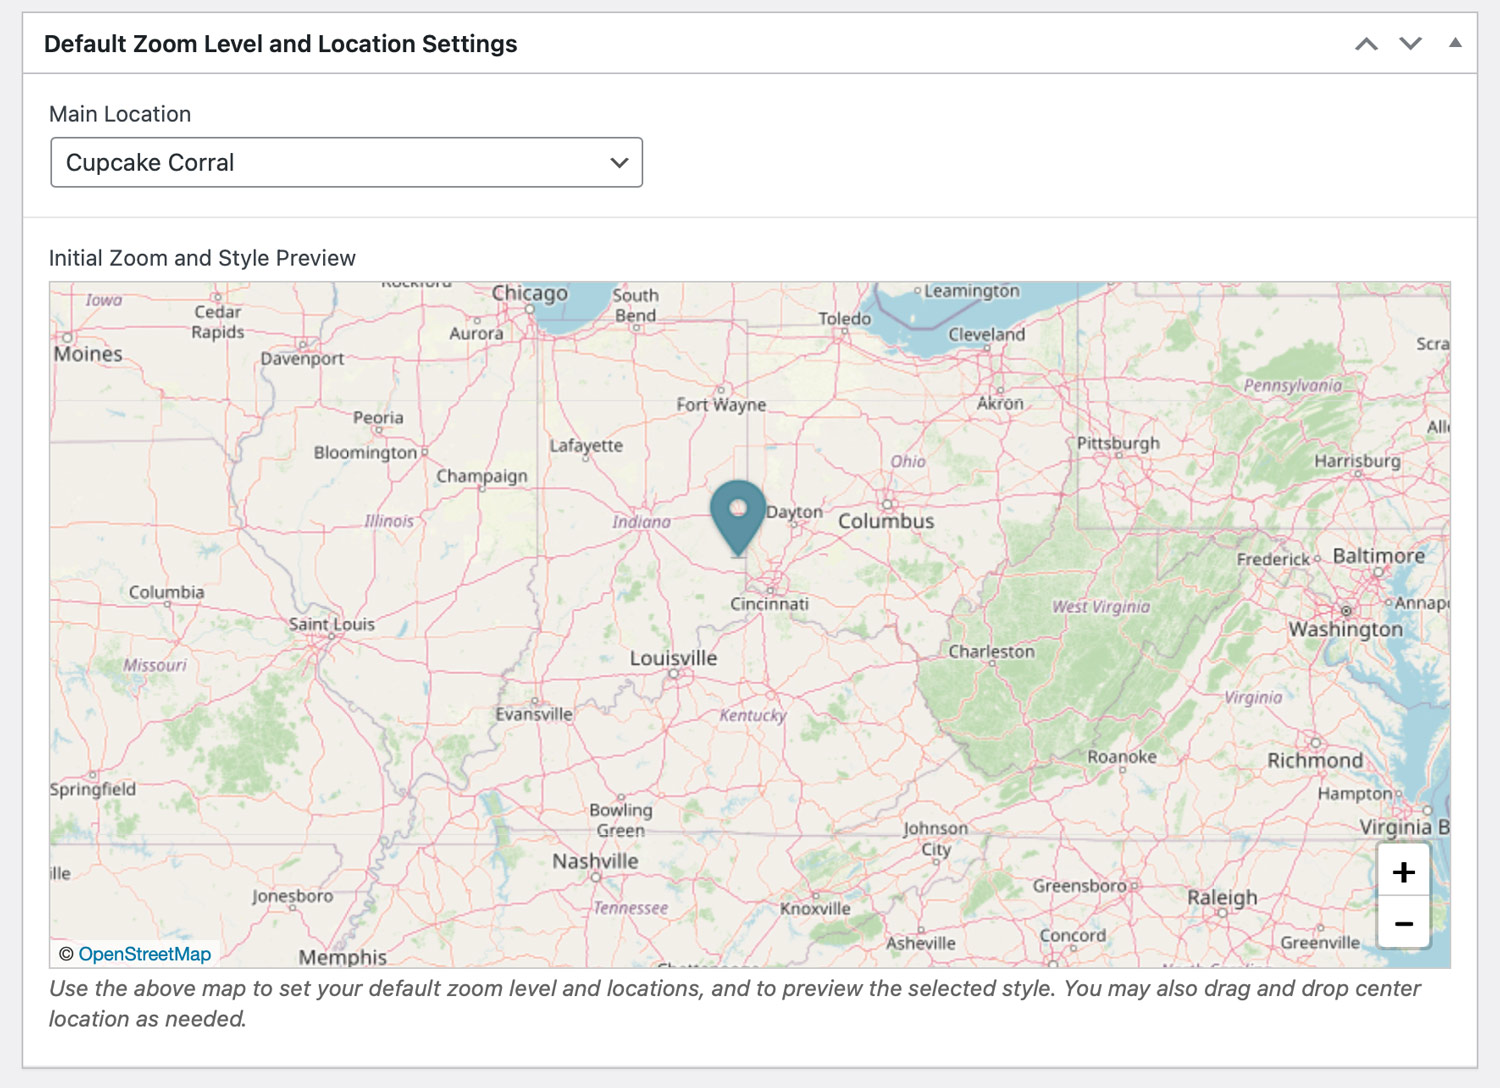Open the Main Location dropdown
This screenshot has height=1088, width=1500.
(x=346, y=163)
